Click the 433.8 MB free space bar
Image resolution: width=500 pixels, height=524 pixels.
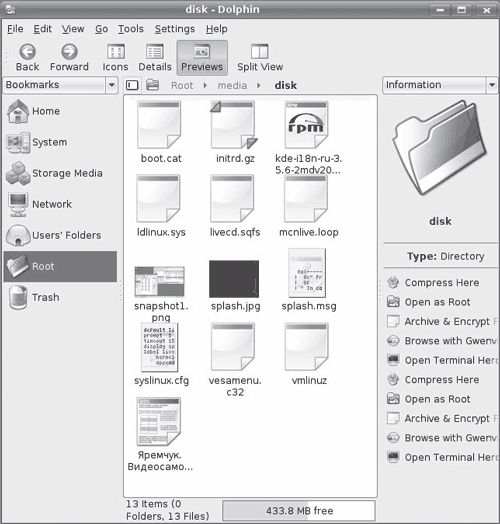point(299,511)
